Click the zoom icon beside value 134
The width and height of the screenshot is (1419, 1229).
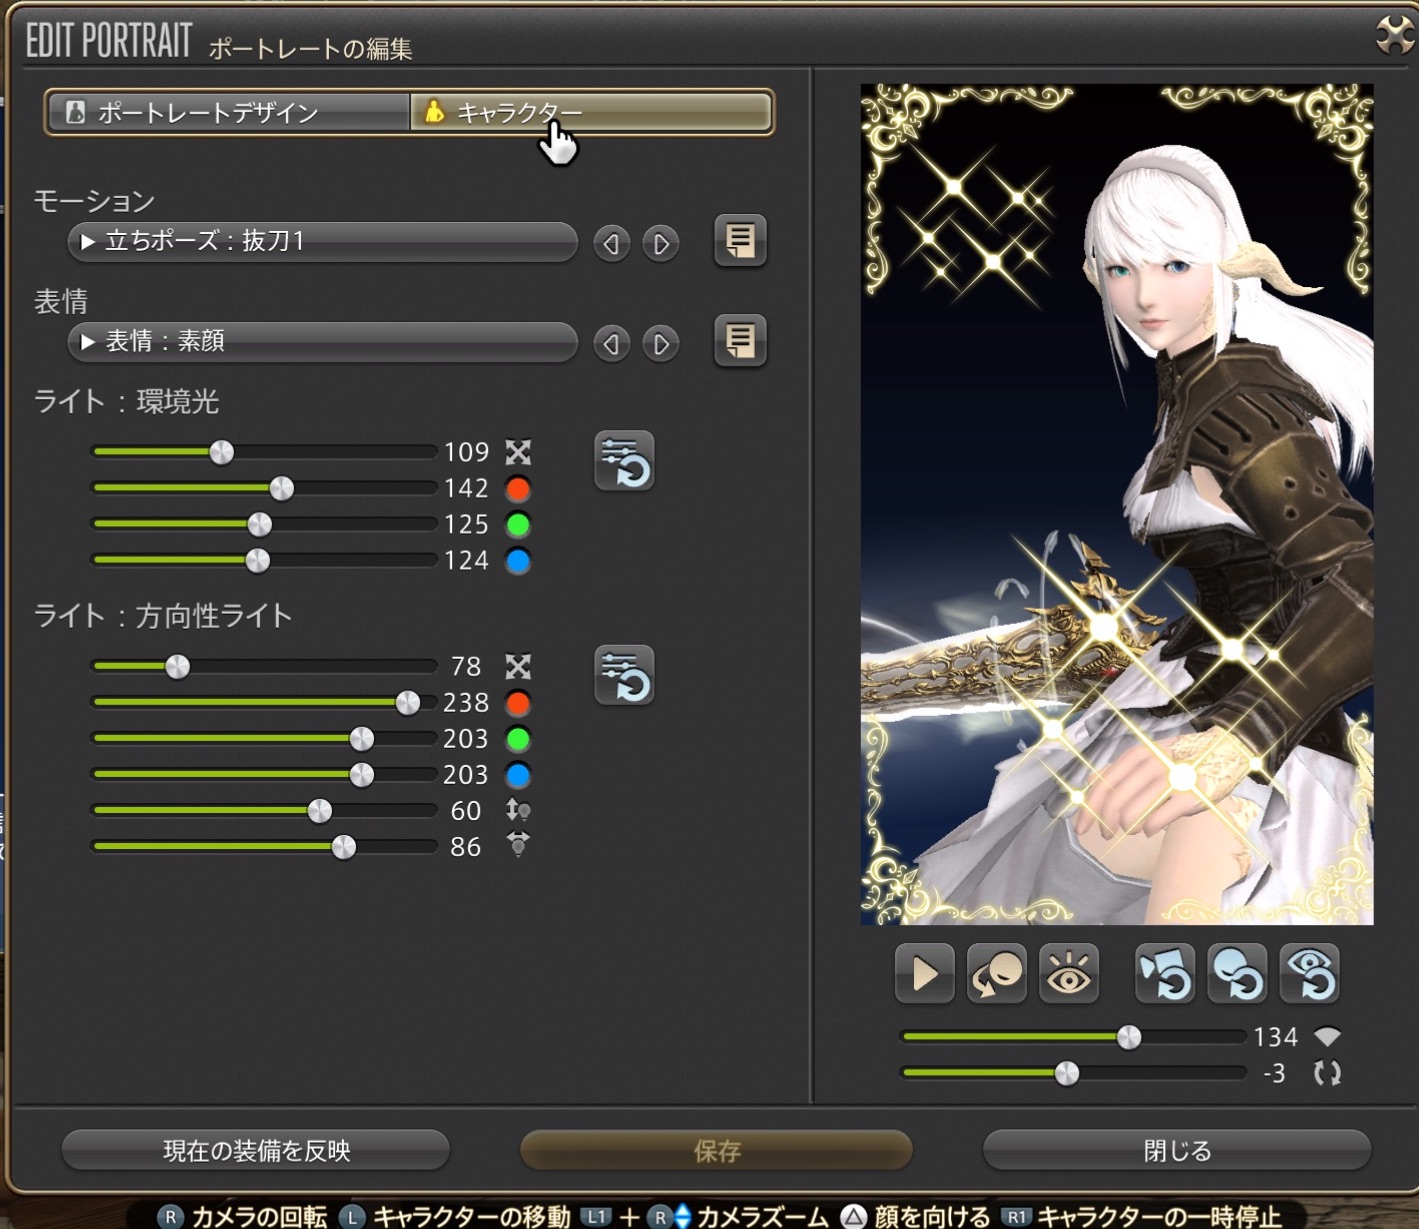pos(1327,1037)
